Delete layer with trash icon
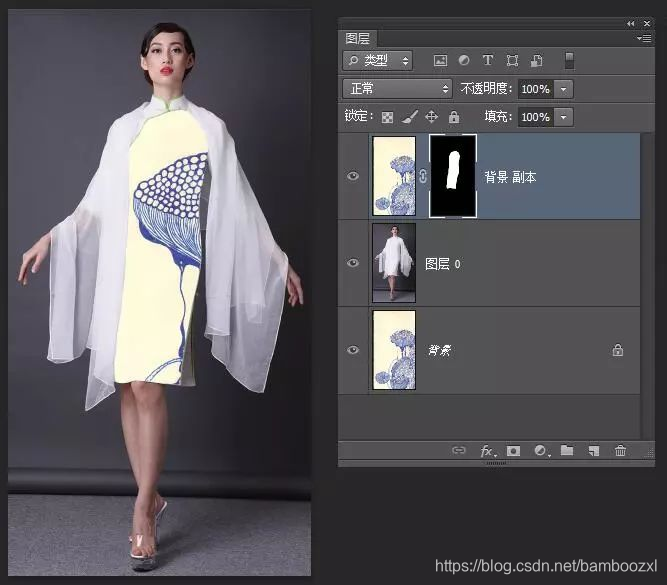667x585 pixels. tap(620, 451)
